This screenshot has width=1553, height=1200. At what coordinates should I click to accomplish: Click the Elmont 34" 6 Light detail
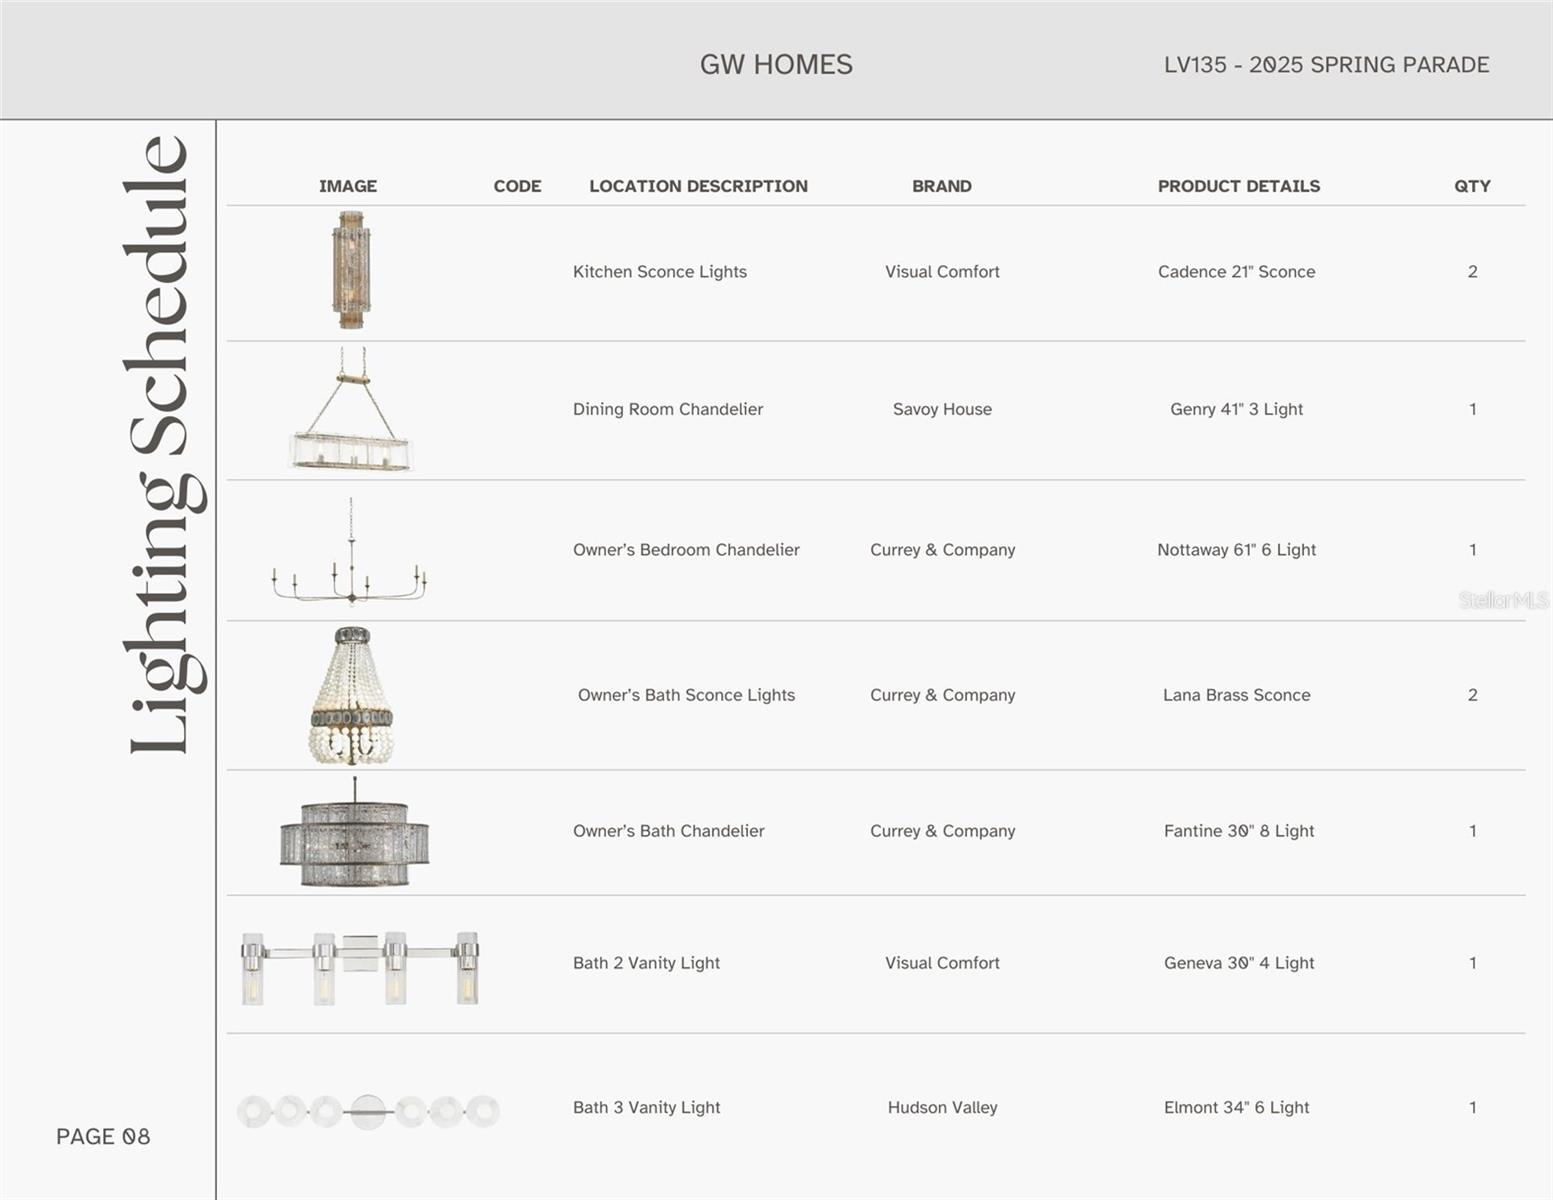pos(1237,1108)
